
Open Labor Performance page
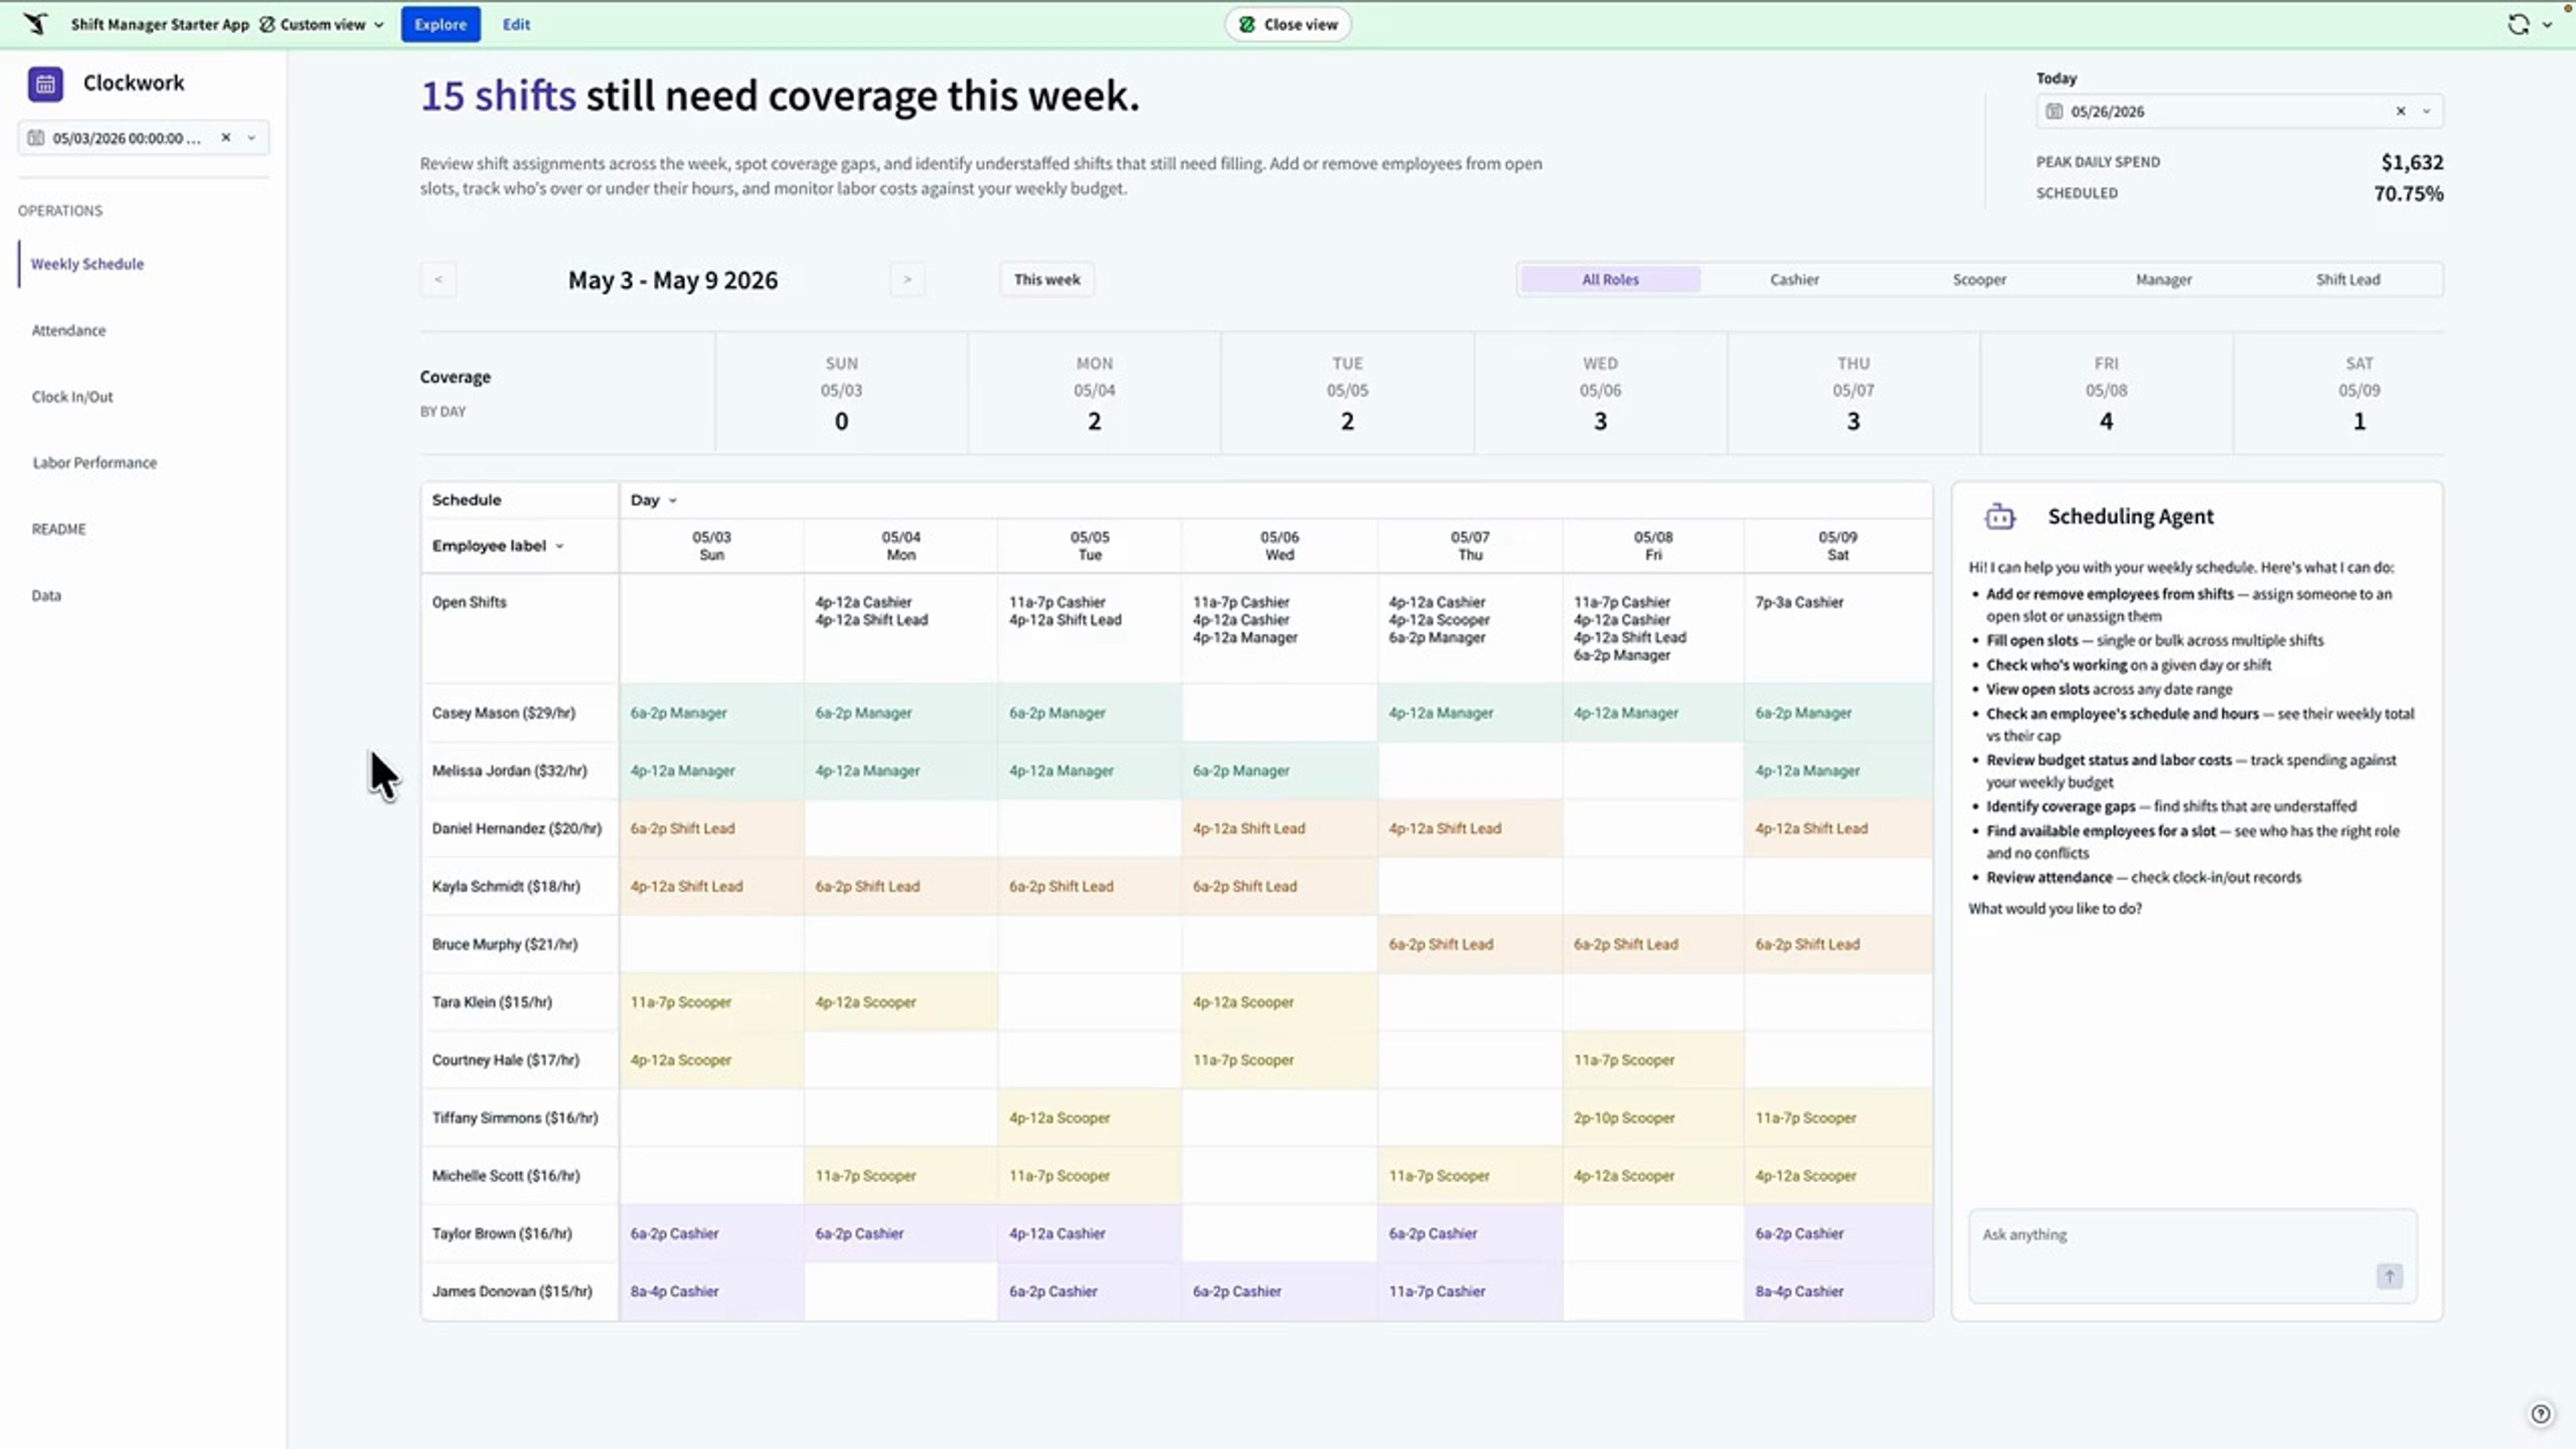tap(94, 462)
